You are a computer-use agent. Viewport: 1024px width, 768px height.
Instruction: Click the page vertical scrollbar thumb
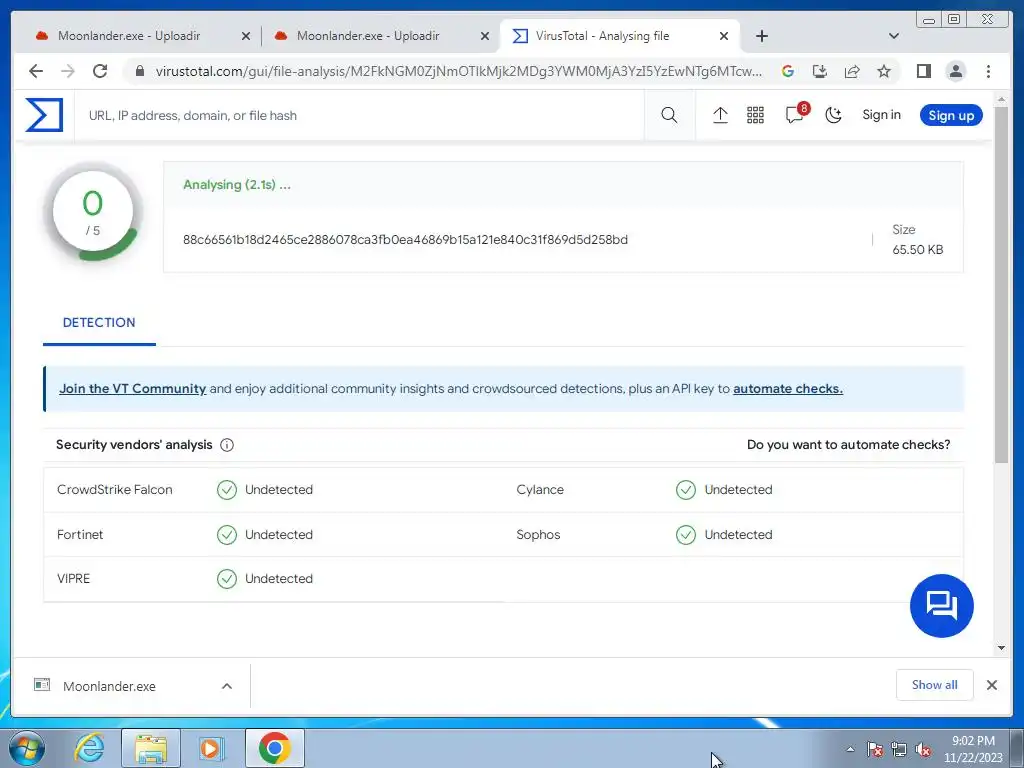click(1001, 284)
